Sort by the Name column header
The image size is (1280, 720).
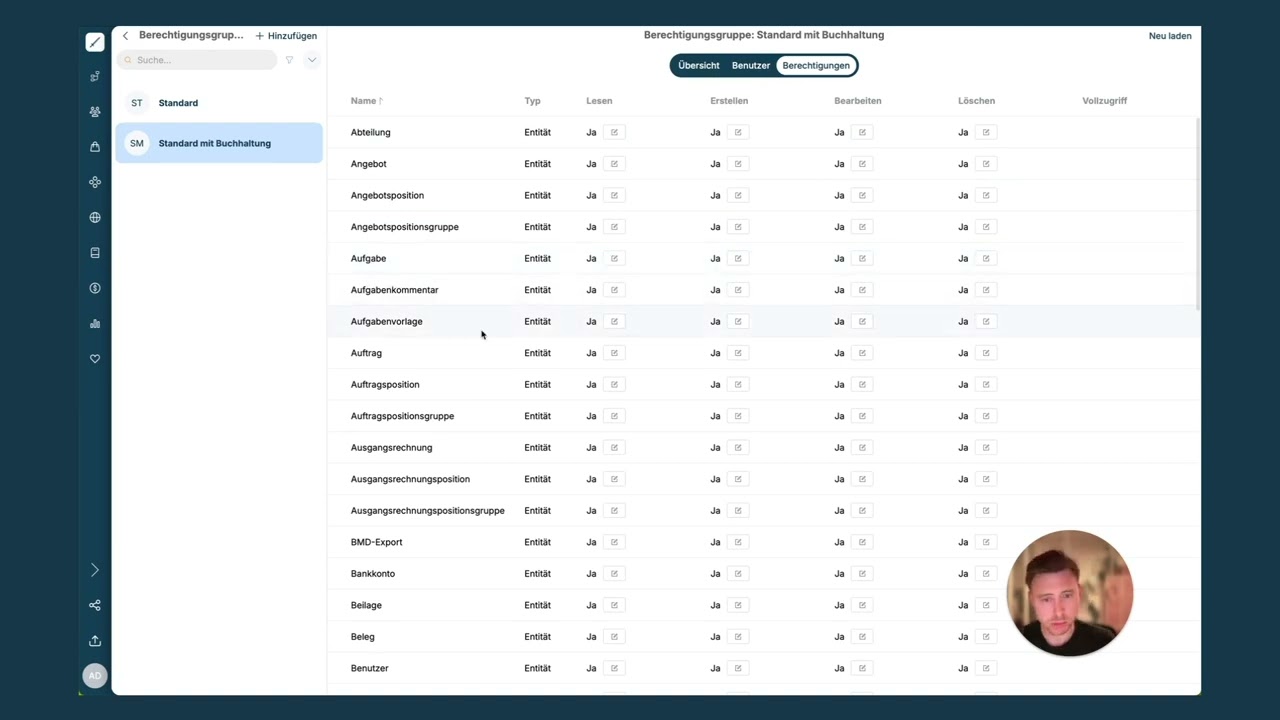[366, 101]
